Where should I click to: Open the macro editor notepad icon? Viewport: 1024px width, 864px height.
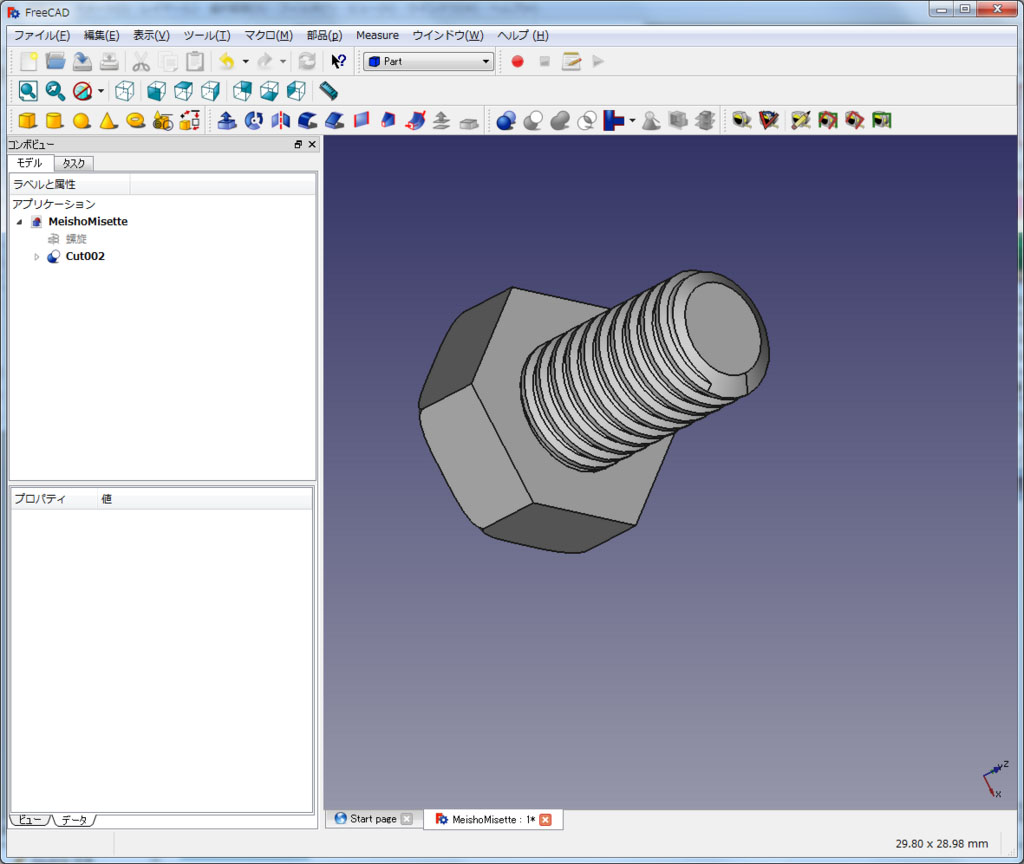[571, 61]
